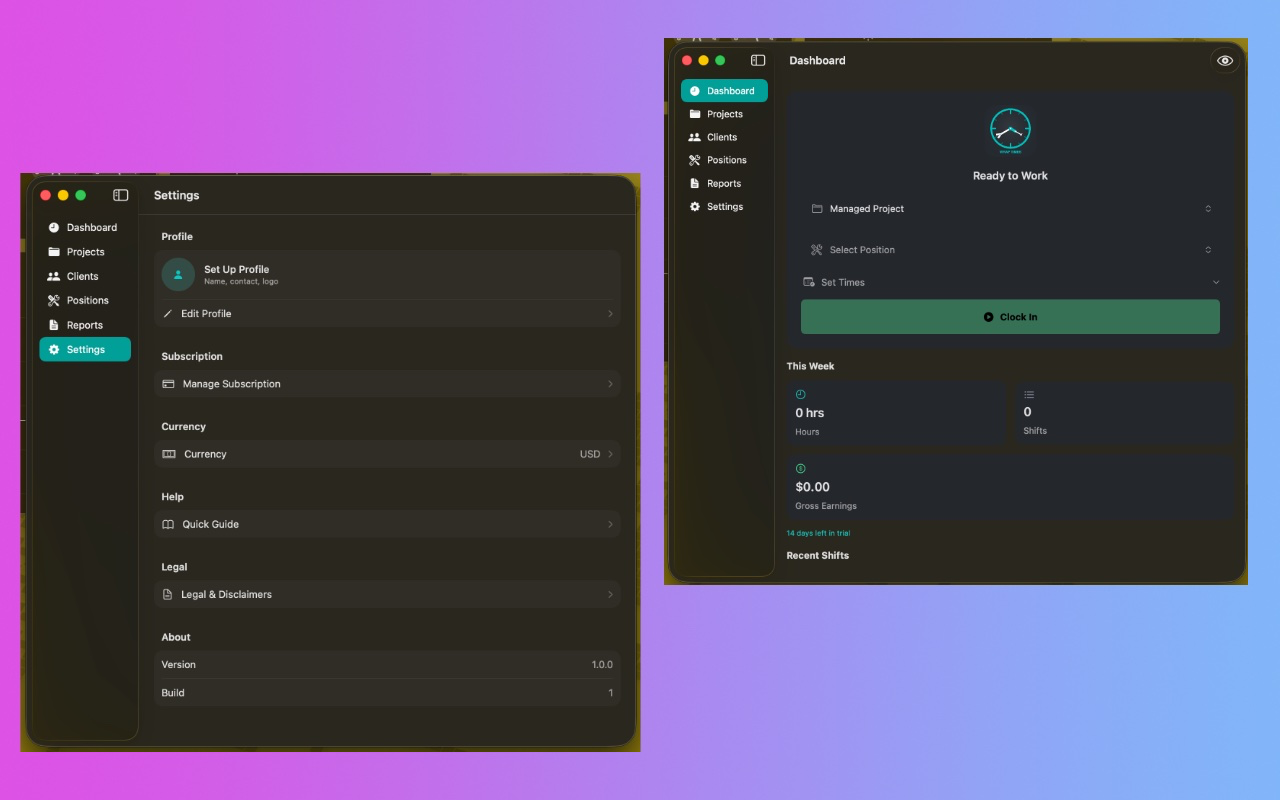Click Edit Profile label

[206, 314]
